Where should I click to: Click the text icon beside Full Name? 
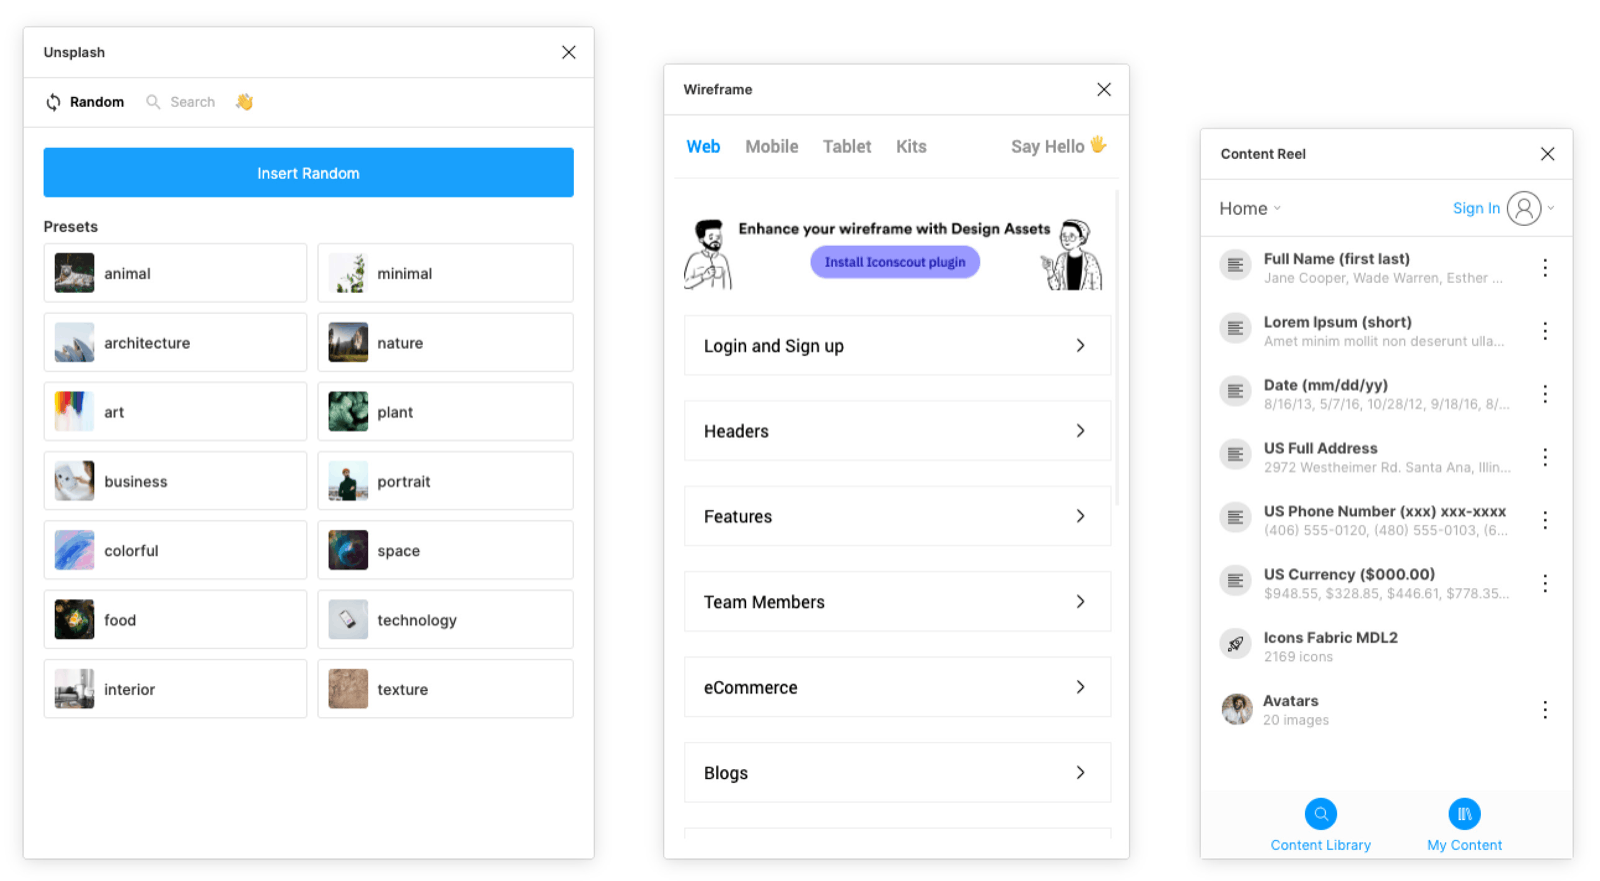pos(1236,265)
